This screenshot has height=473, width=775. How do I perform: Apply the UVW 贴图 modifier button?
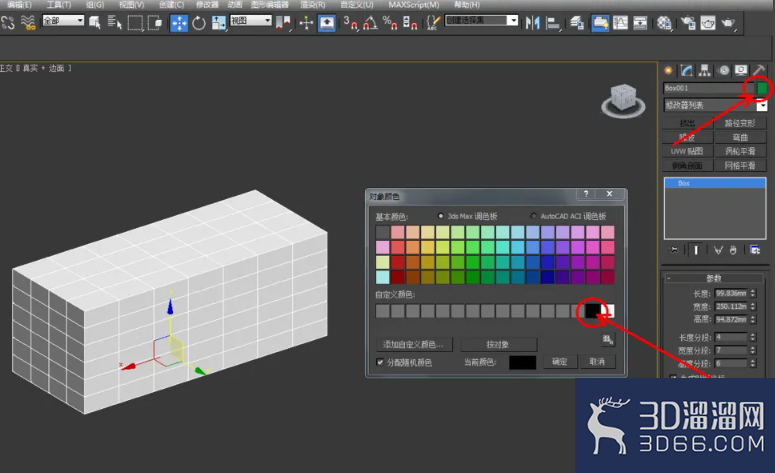tap(687, 151)
